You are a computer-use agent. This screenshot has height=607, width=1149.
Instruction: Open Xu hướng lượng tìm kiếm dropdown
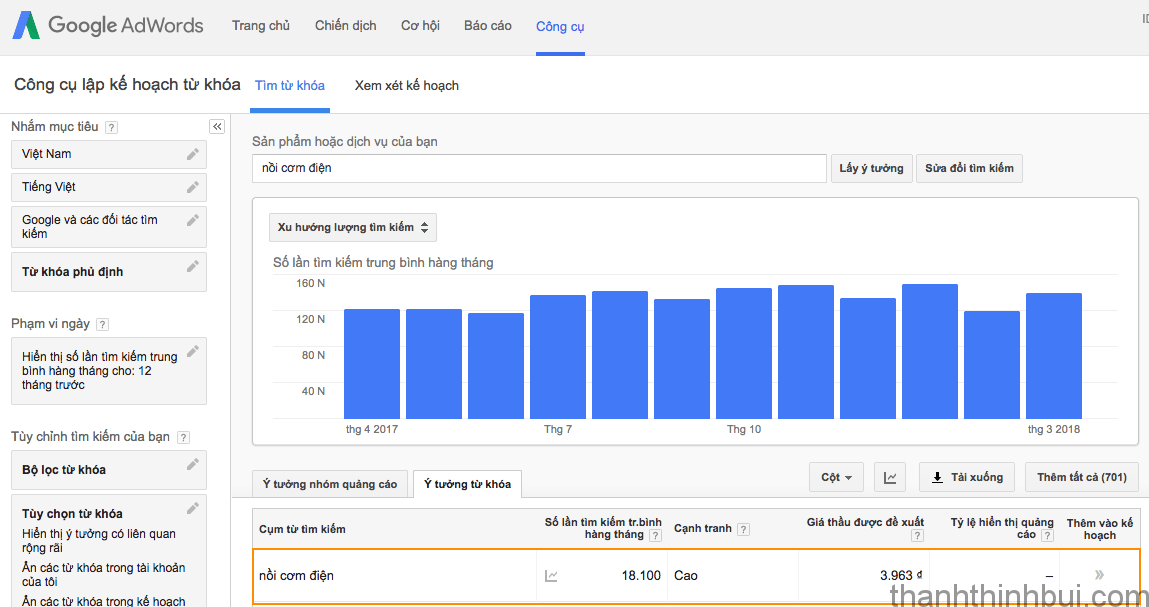(353, 227)
